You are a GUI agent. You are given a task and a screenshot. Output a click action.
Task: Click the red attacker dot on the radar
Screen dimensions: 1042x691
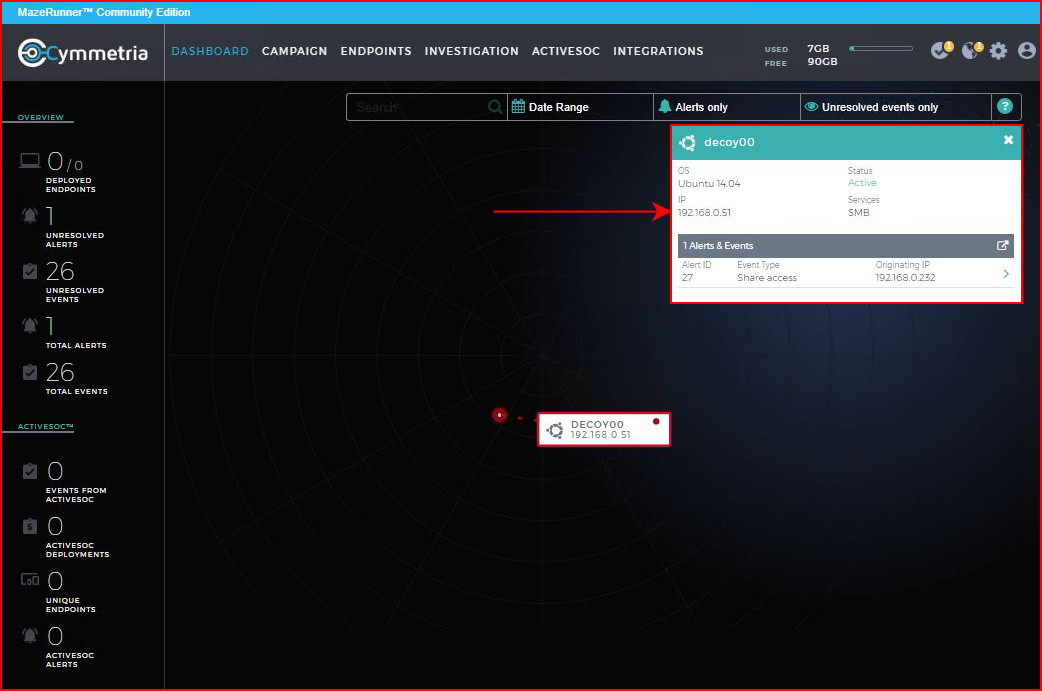(499, 415)
